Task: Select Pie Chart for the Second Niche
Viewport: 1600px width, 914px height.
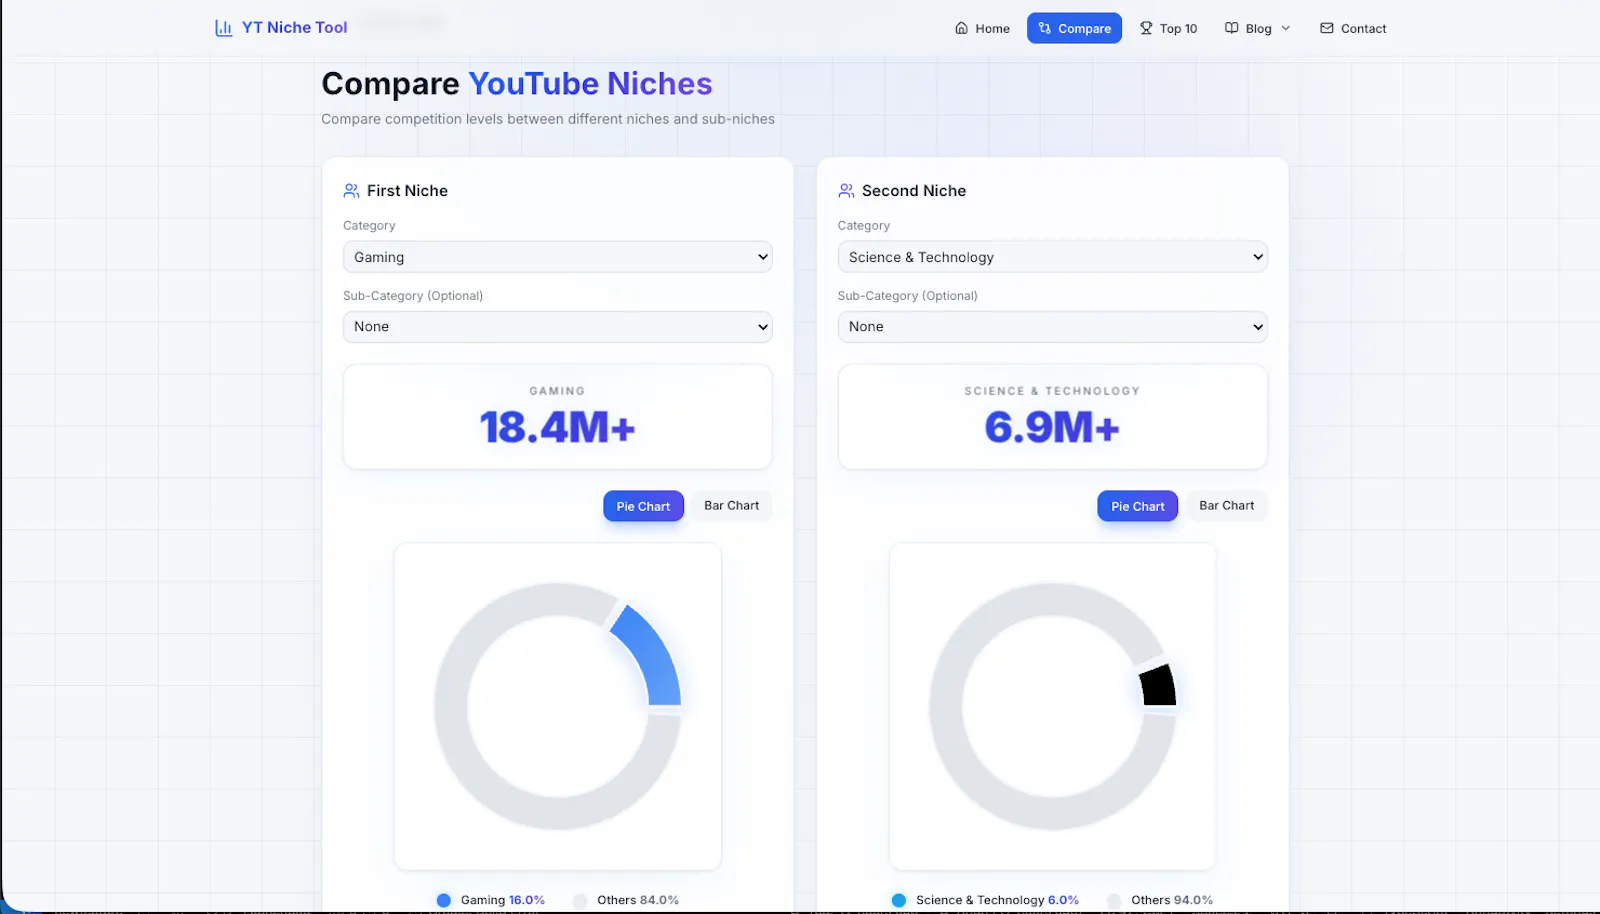Action: [1137, 506]
